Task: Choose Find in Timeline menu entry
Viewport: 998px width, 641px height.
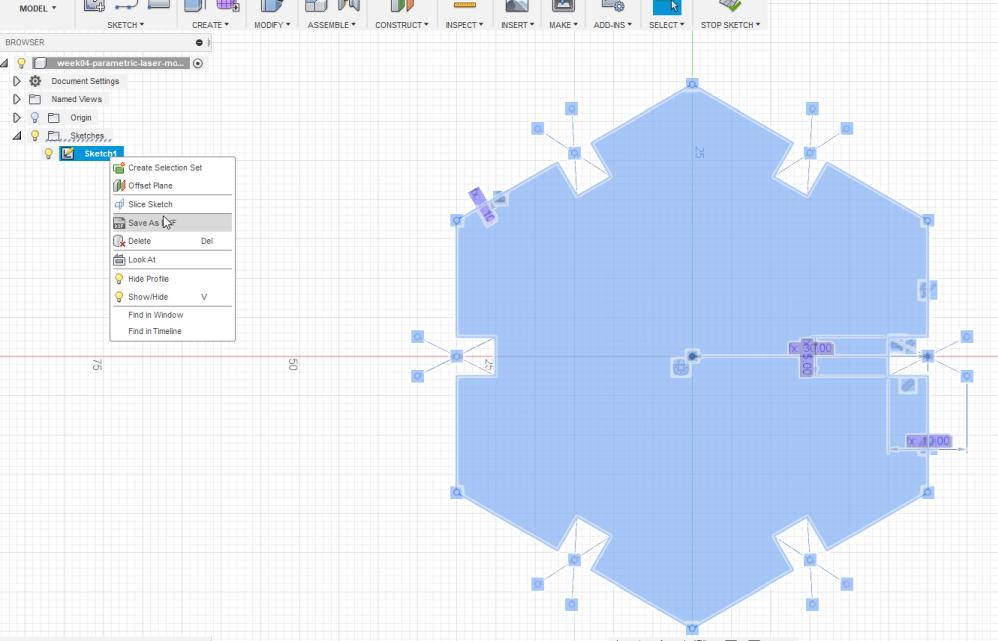Action: [x=172, y=331]
